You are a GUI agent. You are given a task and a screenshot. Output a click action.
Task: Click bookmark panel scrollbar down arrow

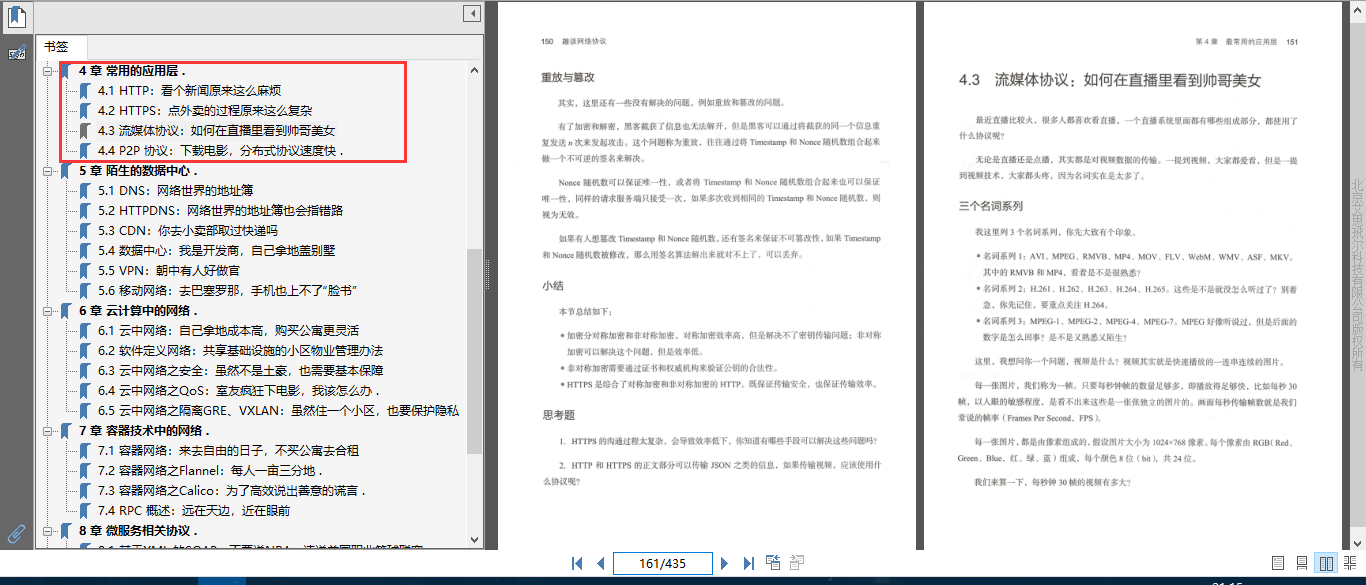pos(474,538)
